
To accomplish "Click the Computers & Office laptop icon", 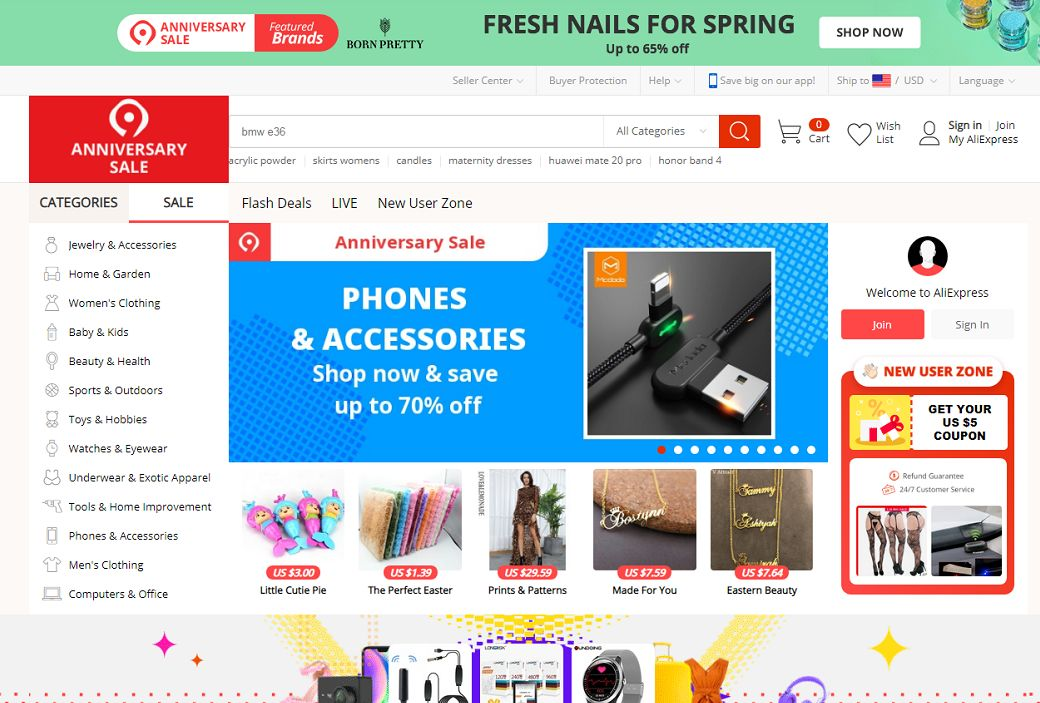I will (52, 594).
